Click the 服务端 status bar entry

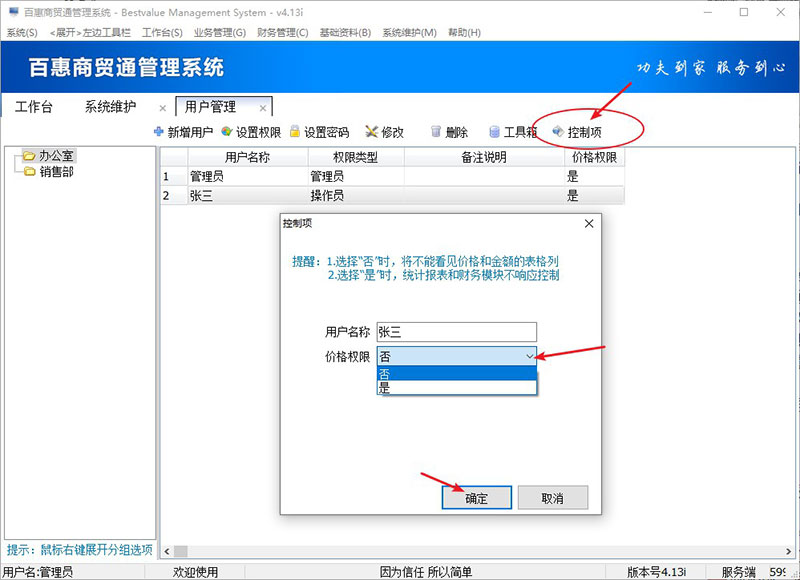738,572
